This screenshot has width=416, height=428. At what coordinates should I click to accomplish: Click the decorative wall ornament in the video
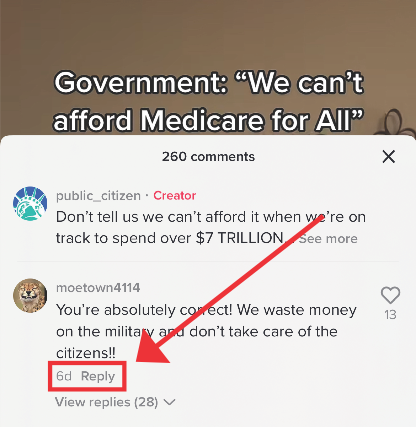[399, 123]
